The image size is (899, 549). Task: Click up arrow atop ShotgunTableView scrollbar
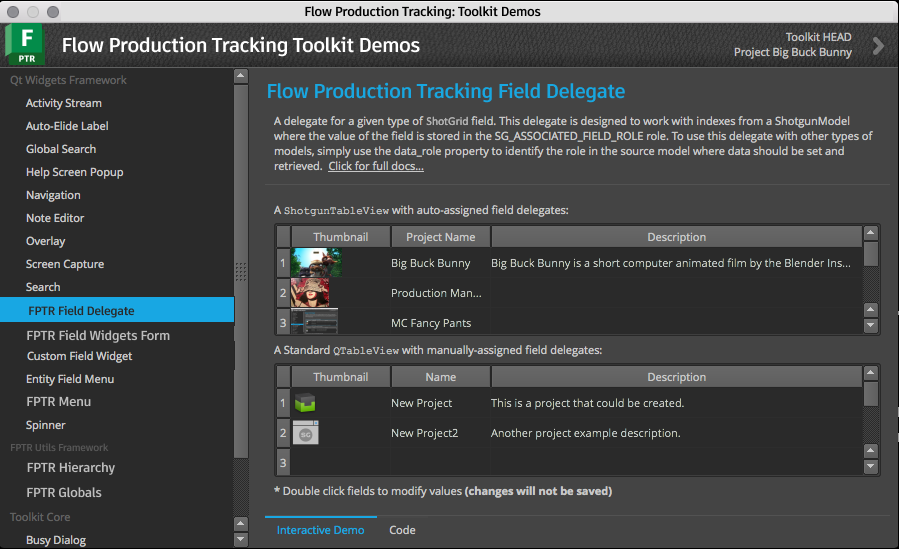click(870, 233)
